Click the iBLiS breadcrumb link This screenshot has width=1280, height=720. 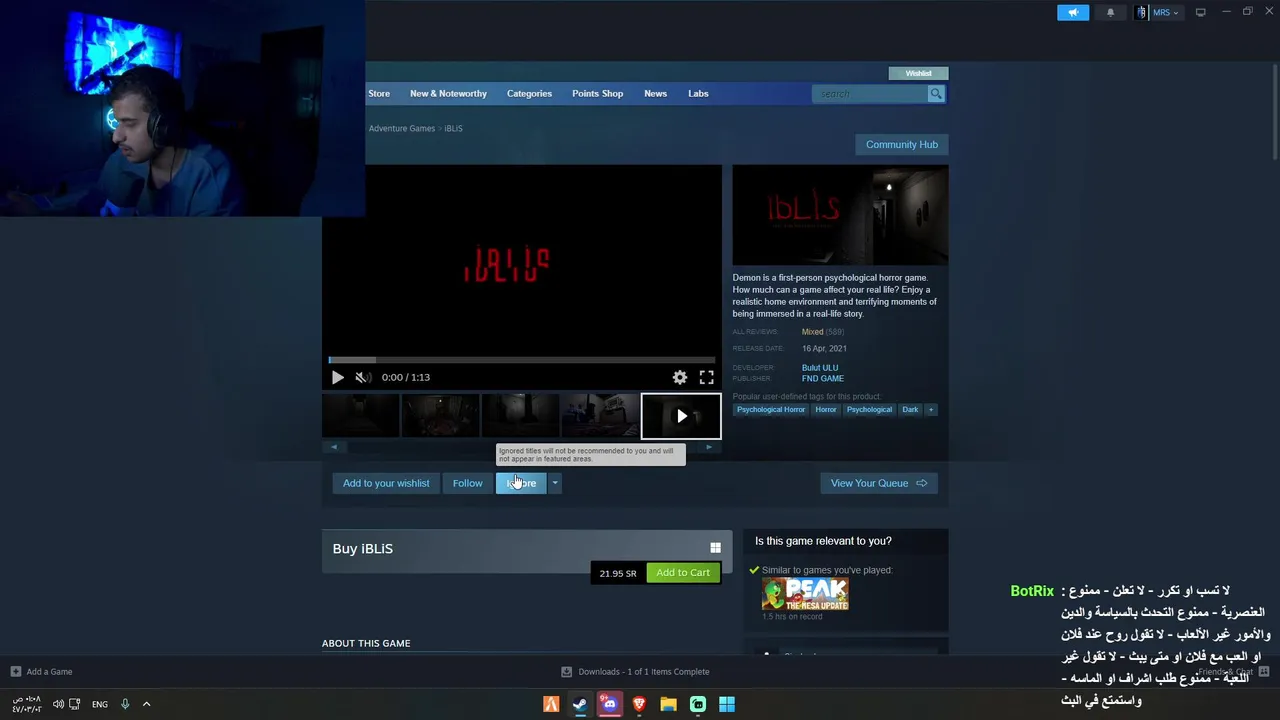point(453,128)
